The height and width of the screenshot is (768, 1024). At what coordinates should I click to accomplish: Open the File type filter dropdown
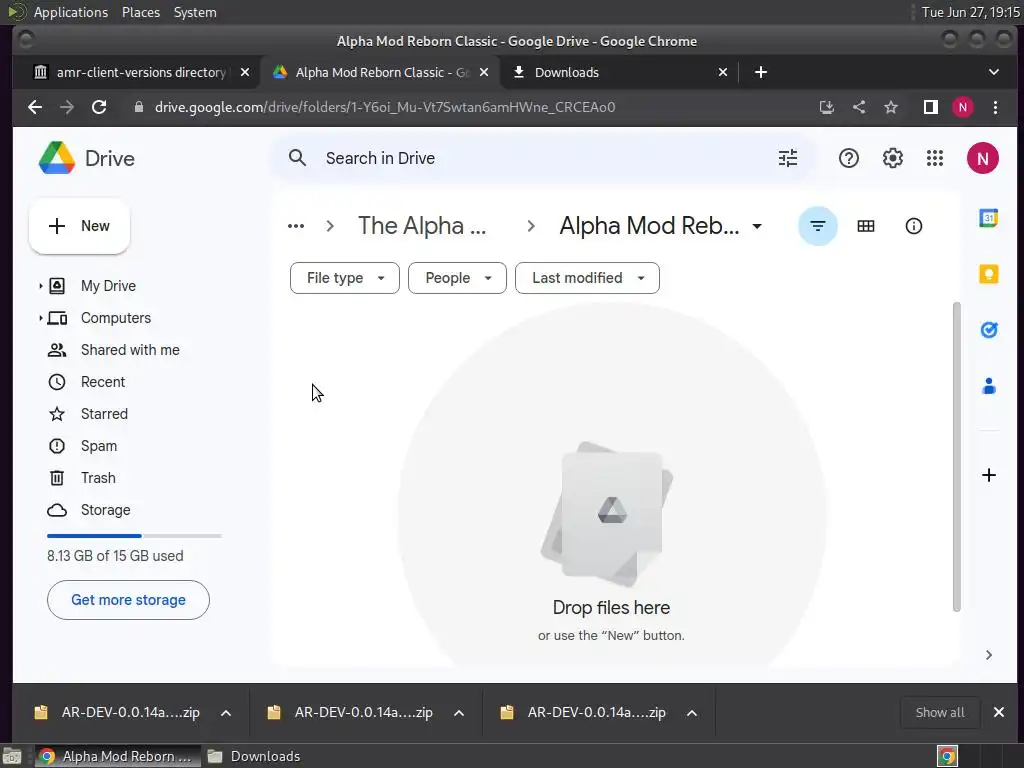tap(345, 278)
